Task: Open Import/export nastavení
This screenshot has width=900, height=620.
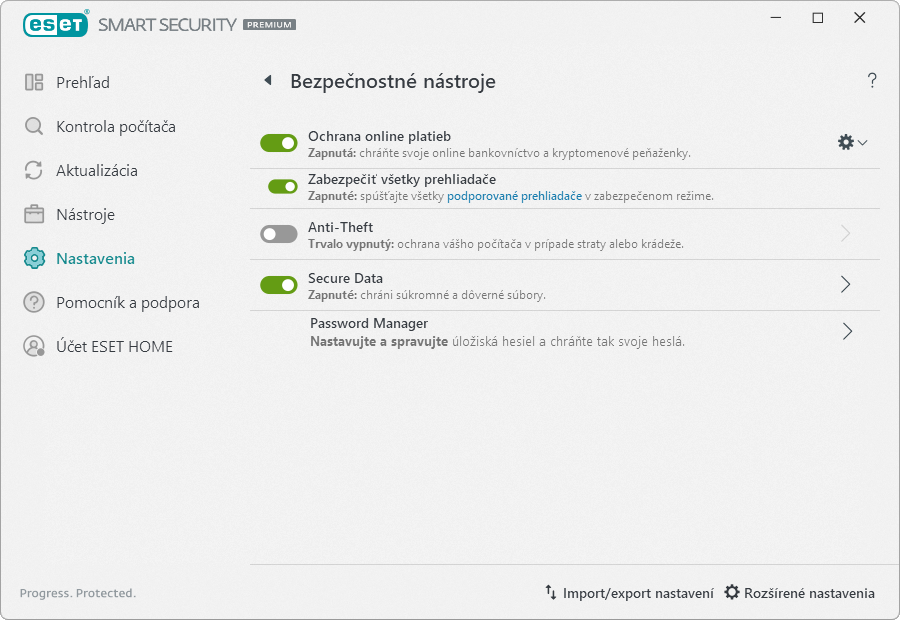Action: click(x=630, y=593)
